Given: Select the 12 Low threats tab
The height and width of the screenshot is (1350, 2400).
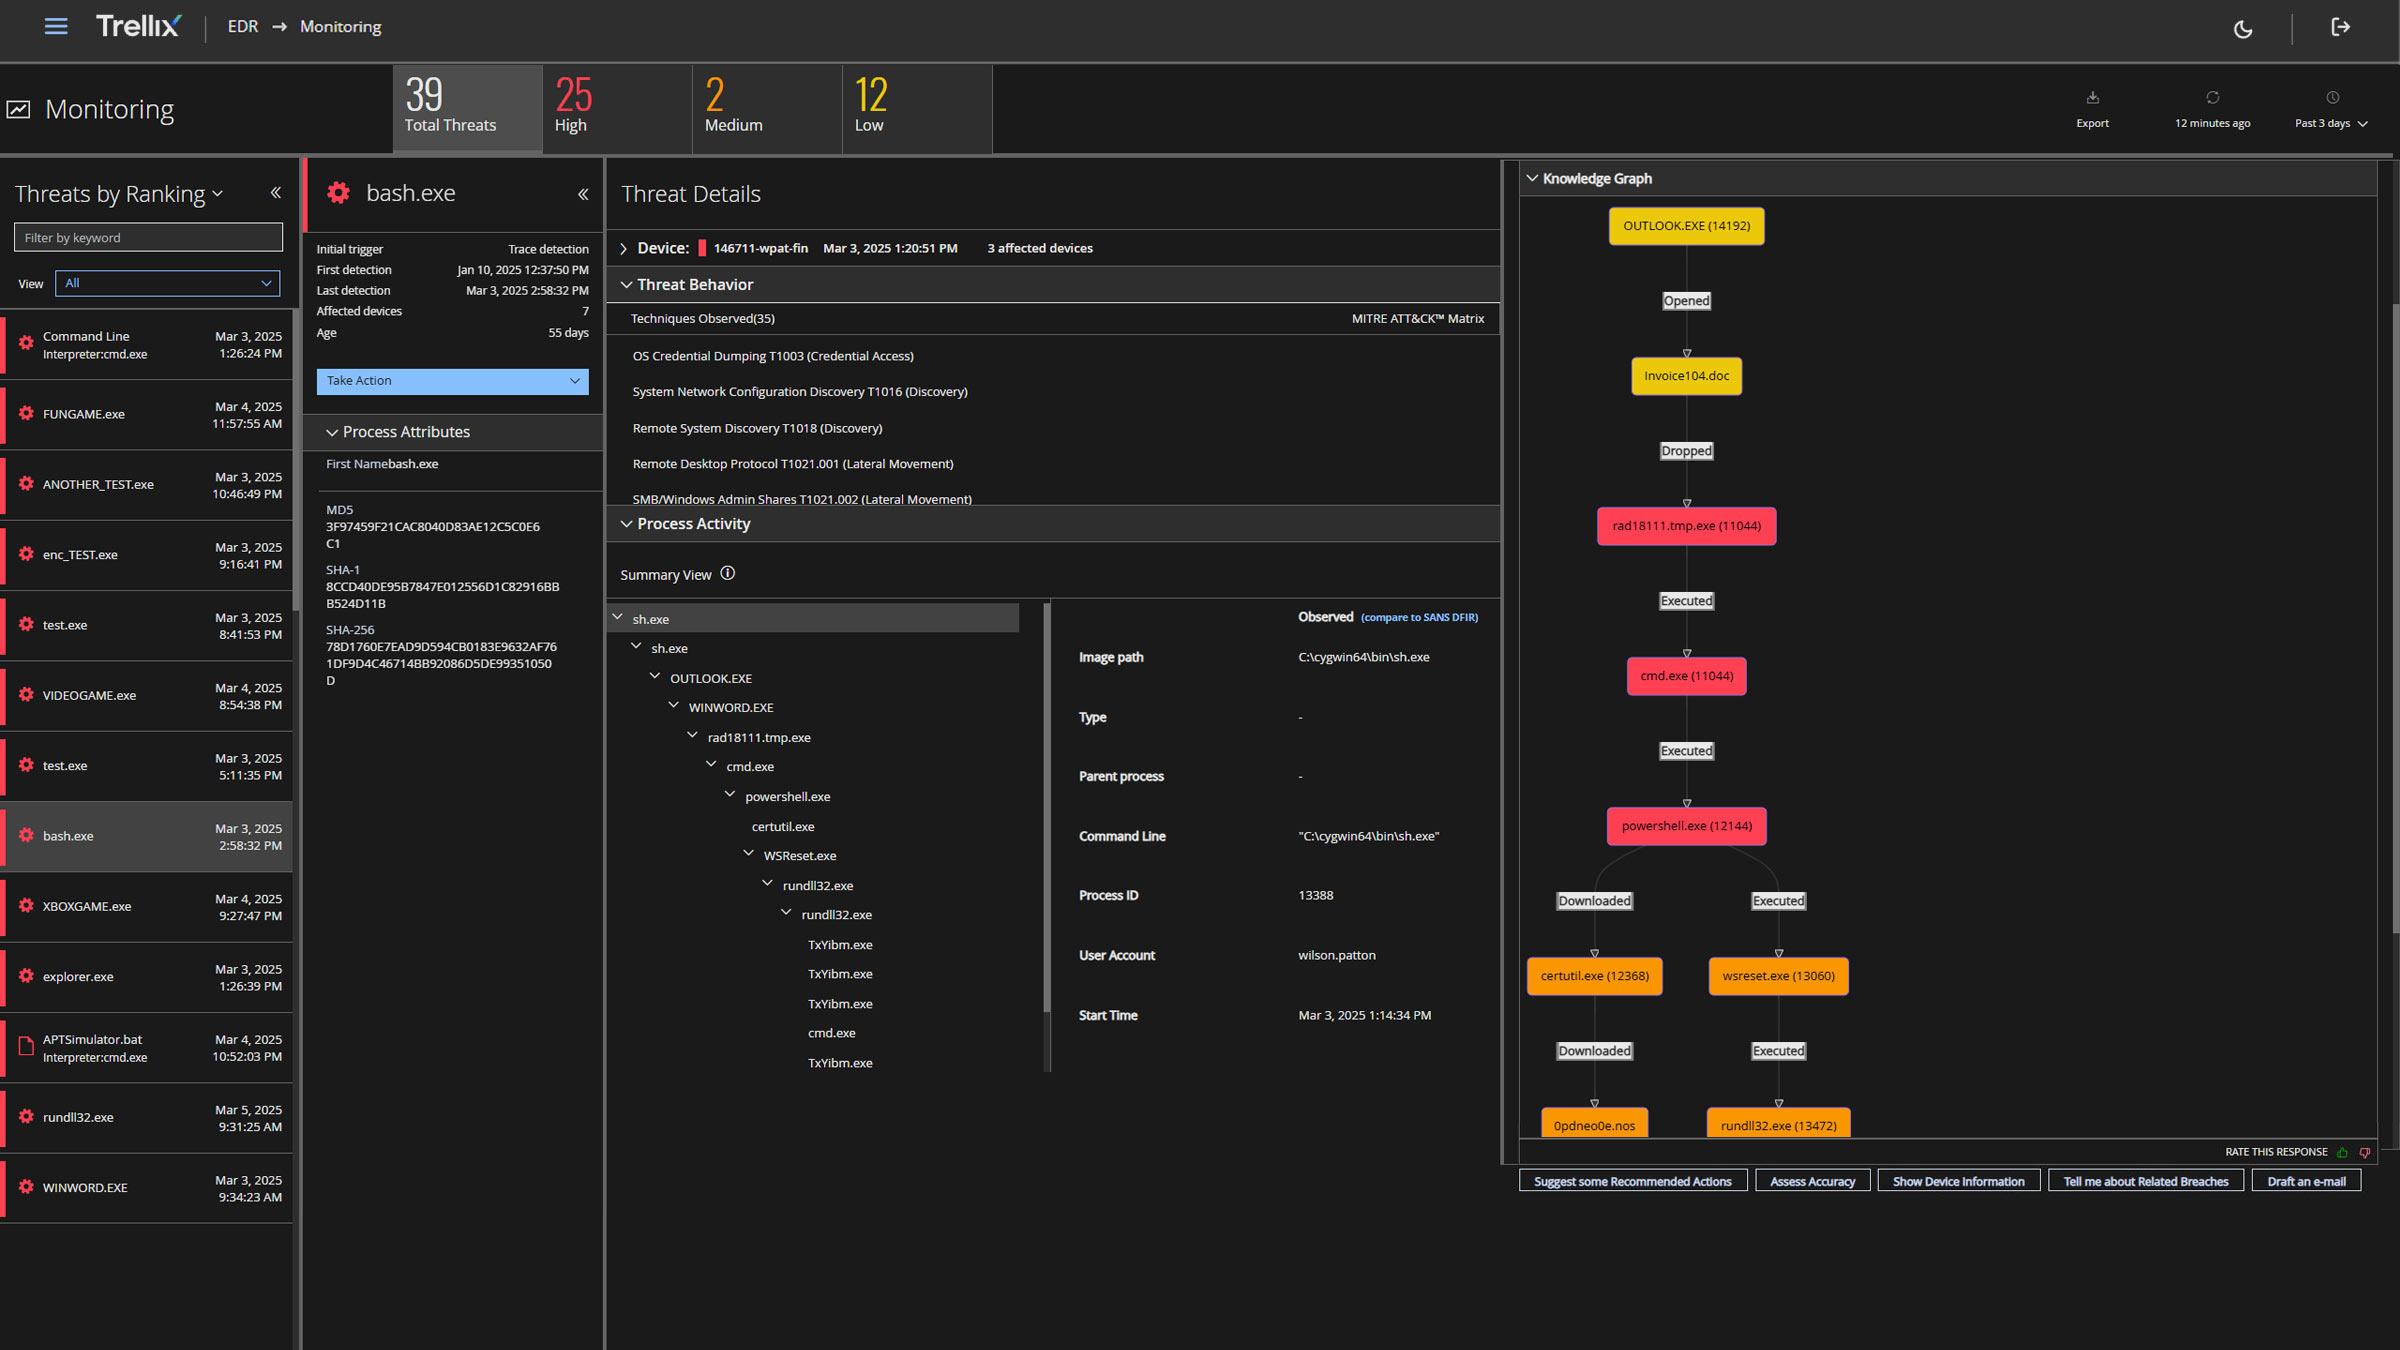Looking at the screenshot, I should (x=917, y=108).
